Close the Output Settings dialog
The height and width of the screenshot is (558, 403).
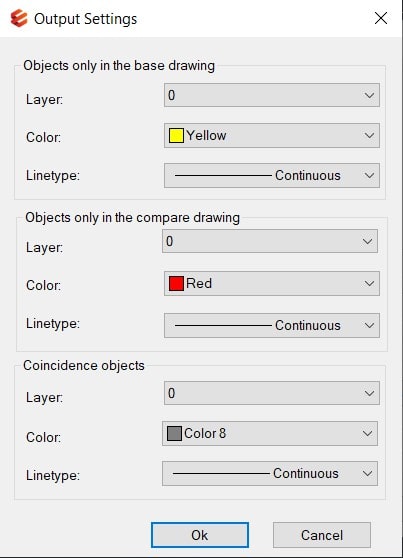(x=381, y=18)
